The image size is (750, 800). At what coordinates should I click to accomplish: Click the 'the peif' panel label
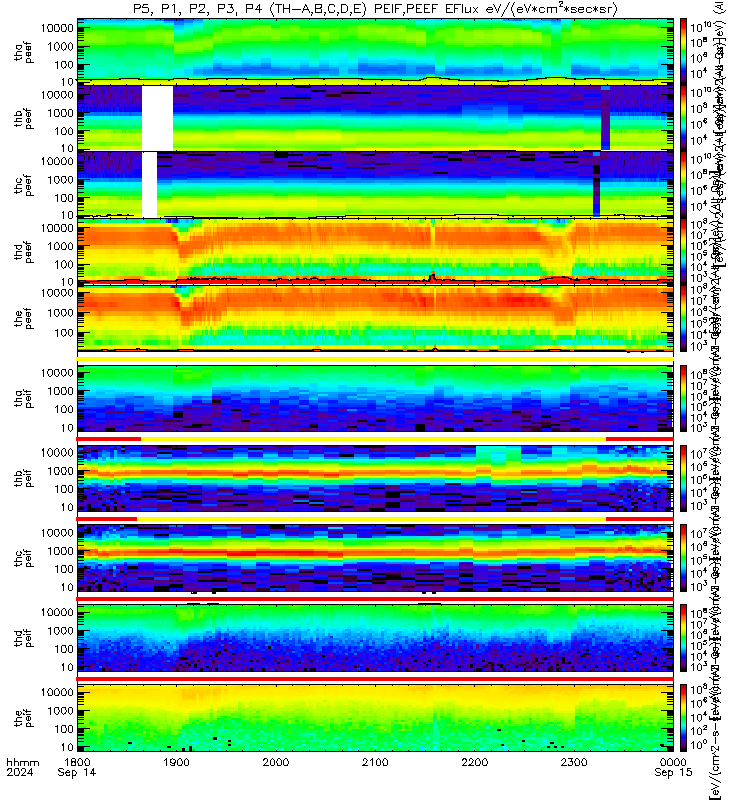[x=24, y=718]
